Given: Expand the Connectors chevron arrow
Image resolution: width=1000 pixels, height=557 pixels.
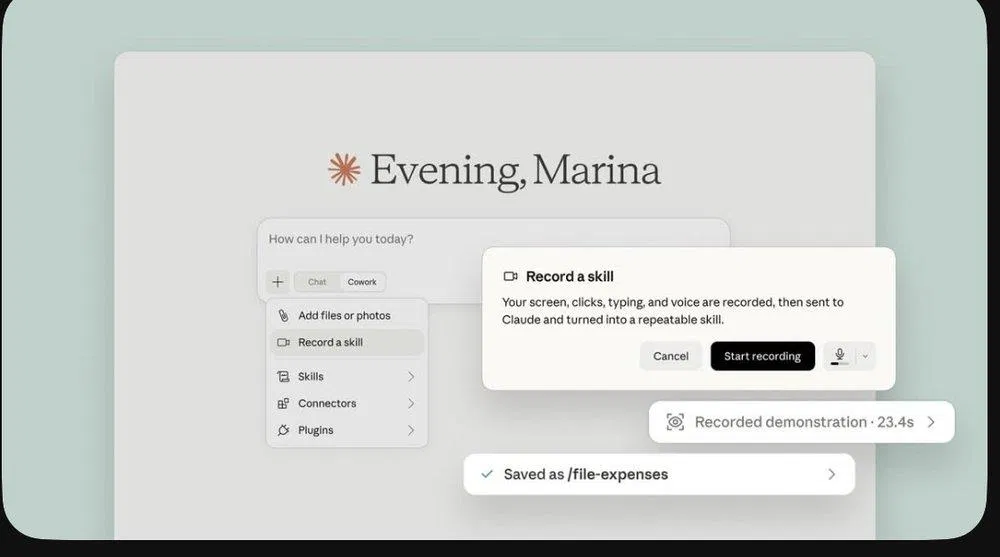Looking at the screenshot, I should tap(411, 403).
